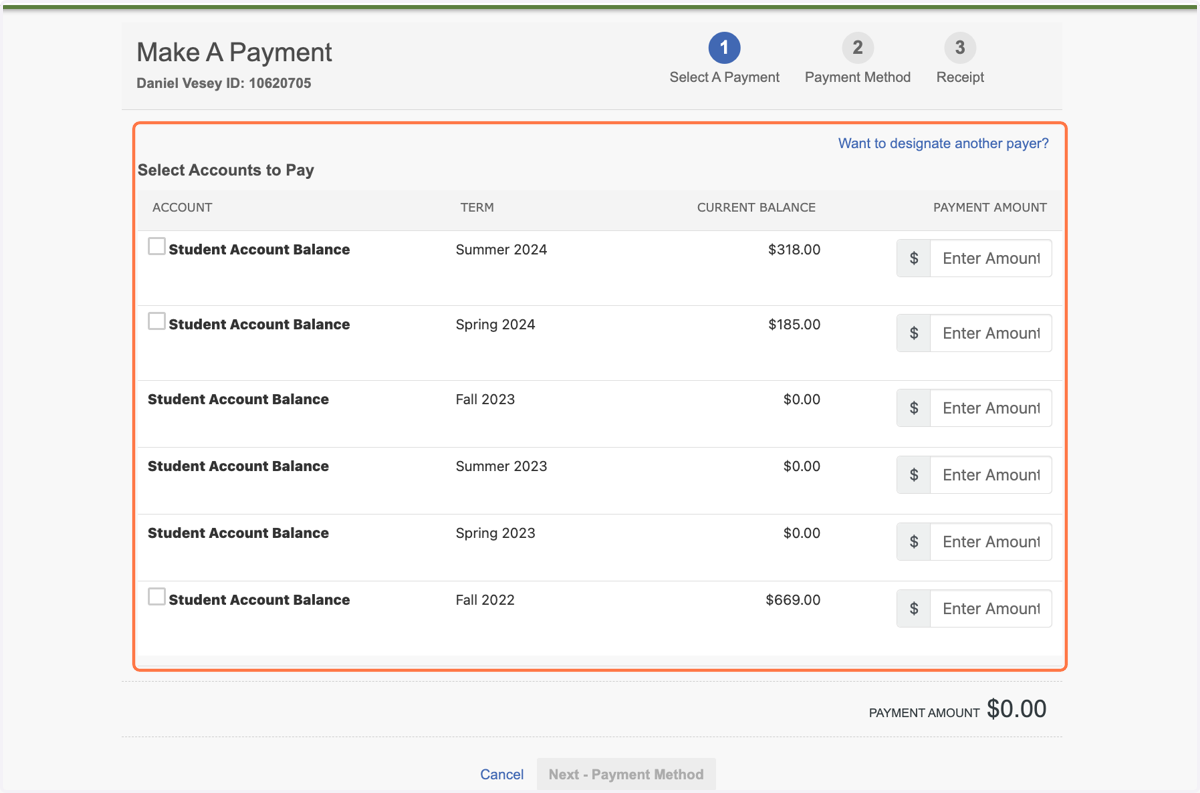Click Student Account Balance label for Spring 2023

[238, 533]
